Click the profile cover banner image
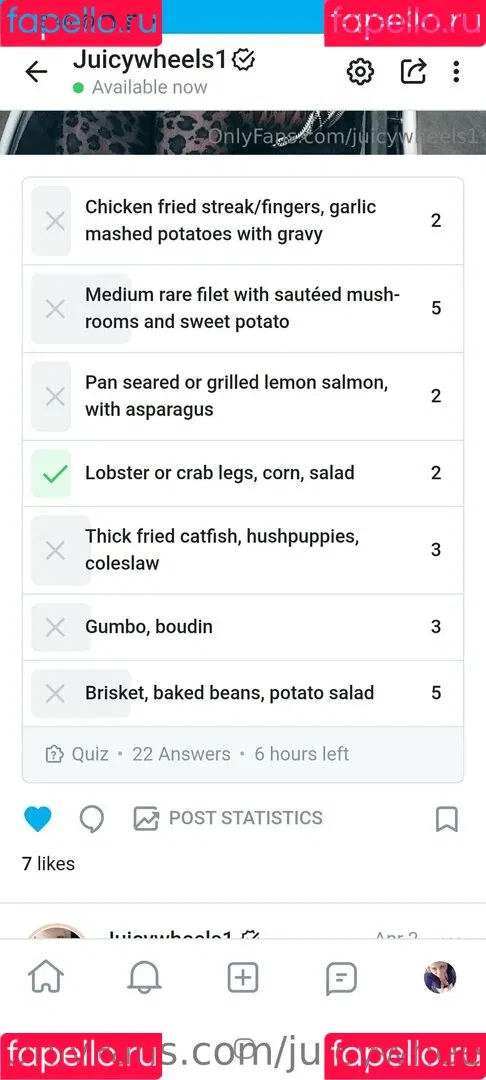Screen dimensions: 486x1080 click(x=243, y=132)
